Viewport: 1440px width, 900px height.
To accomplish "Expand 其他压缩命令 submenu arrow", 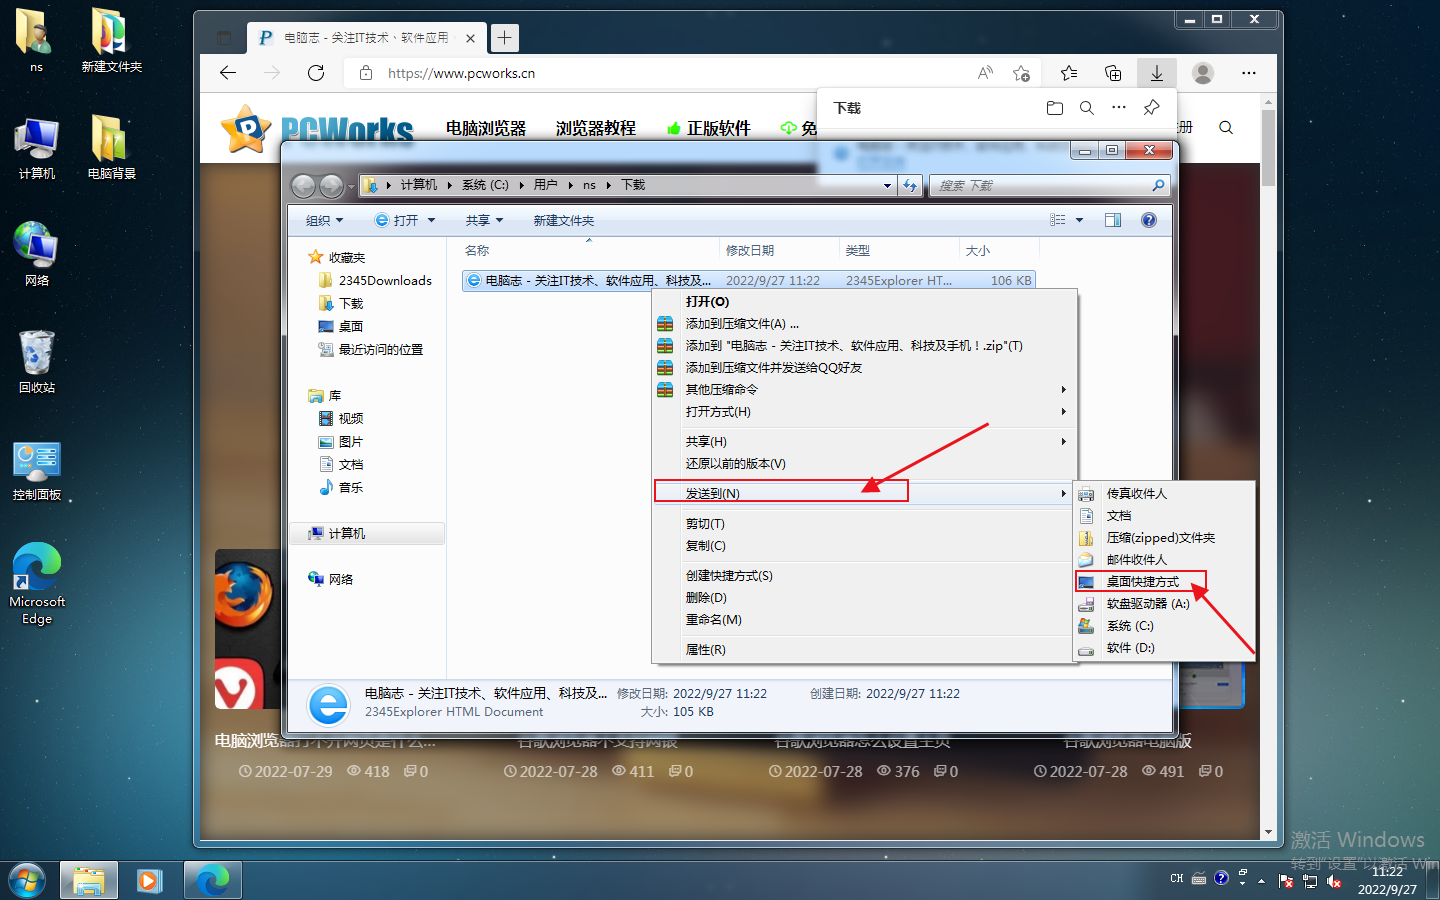I will 1063,390.
